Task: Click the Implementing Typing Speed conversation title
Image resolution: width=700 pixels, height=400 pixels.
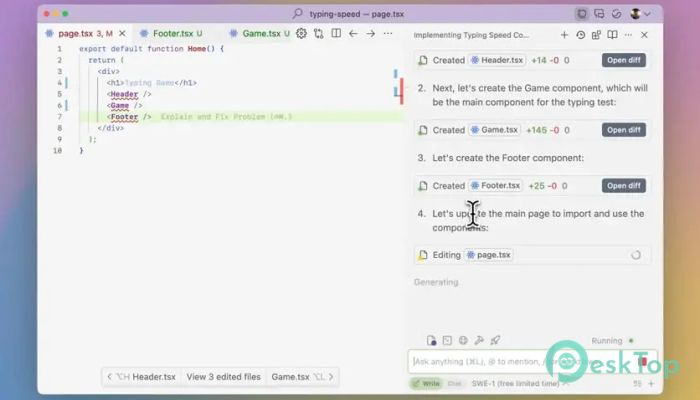Action: [471, 35]
